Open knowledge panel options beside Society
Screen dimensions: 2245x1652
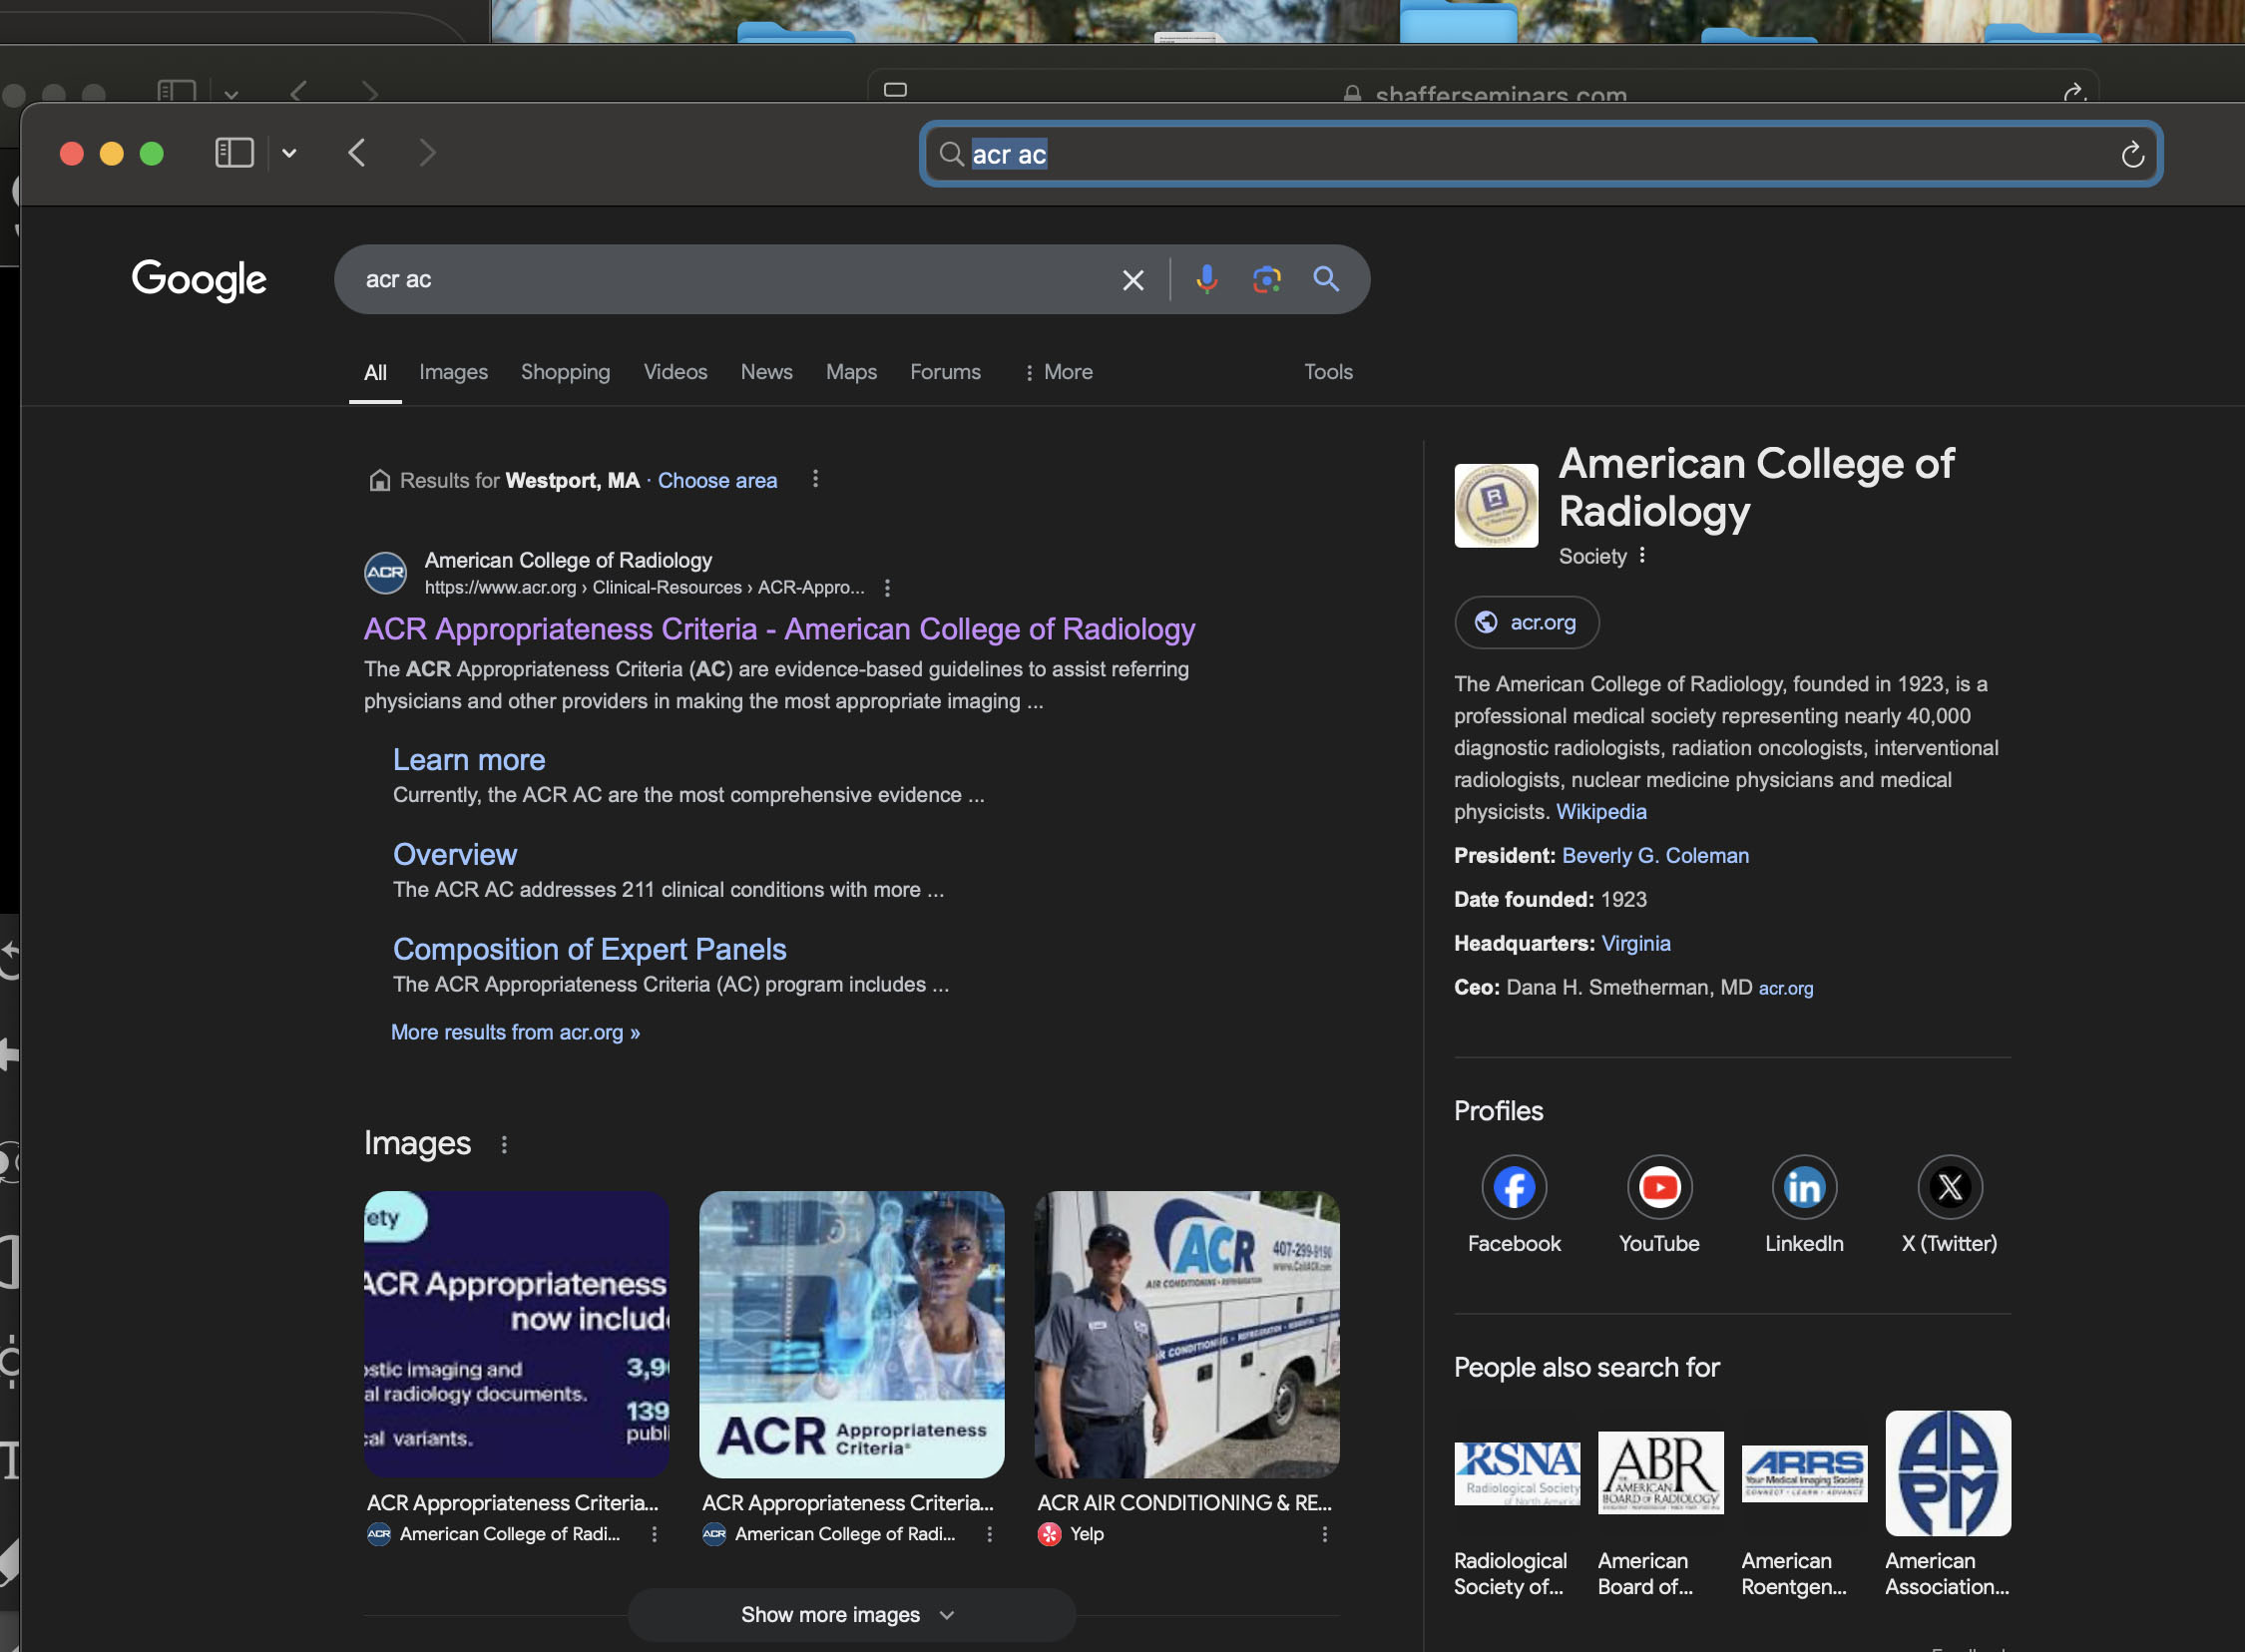1642,555
